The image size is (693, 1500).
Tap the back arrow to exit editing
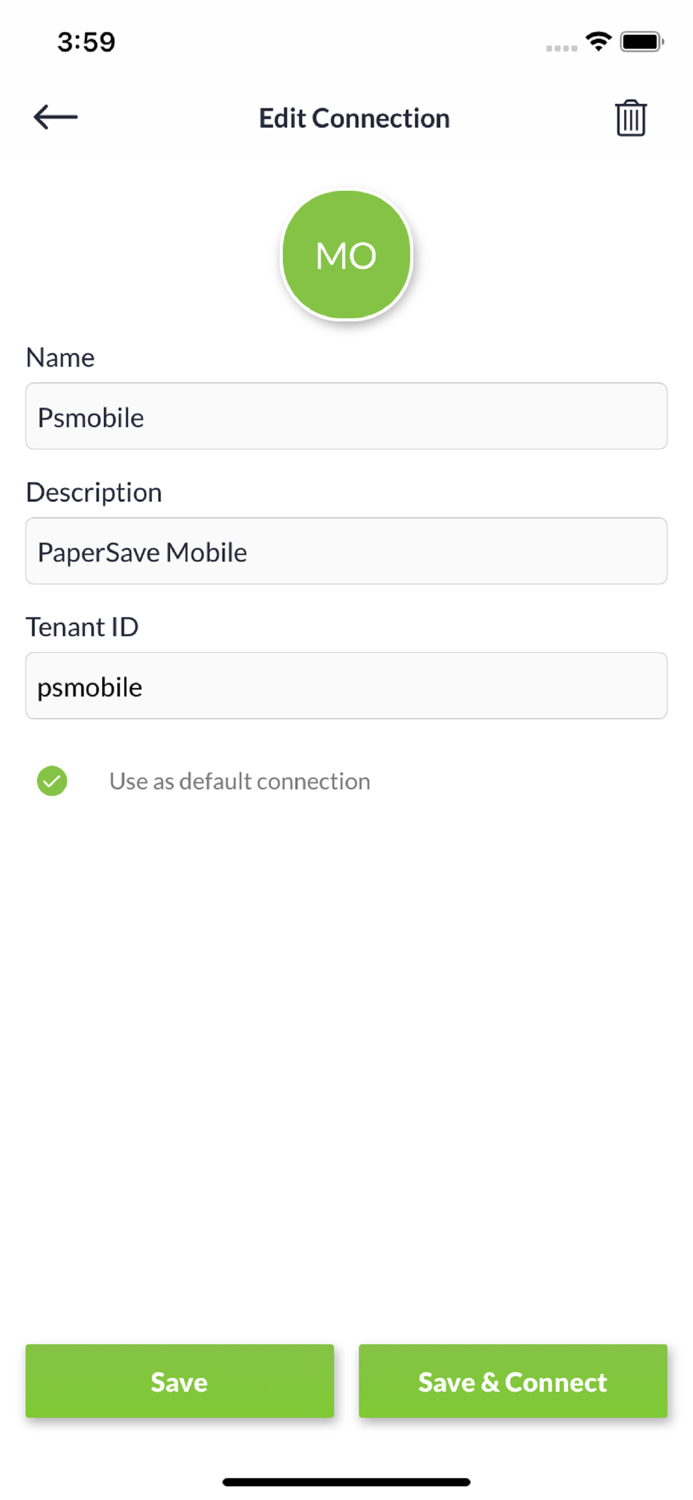coord(55,117)
